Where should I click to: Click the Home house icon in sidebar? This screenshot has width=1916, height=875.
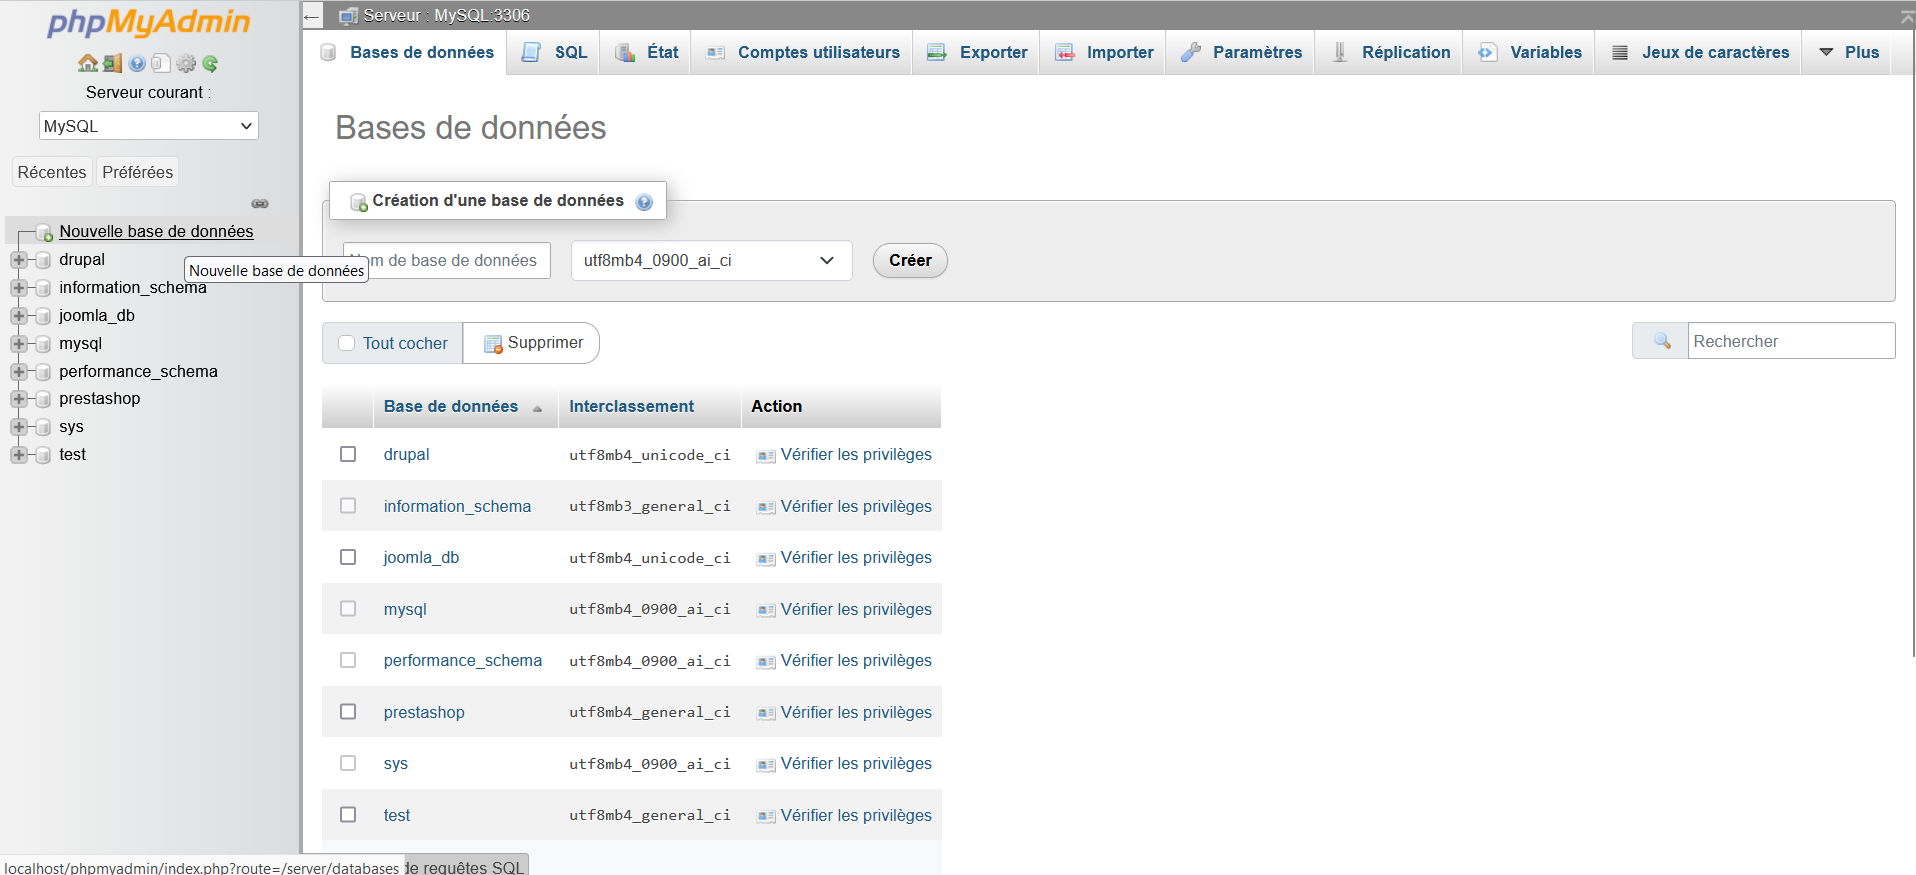tap(88, 63)
